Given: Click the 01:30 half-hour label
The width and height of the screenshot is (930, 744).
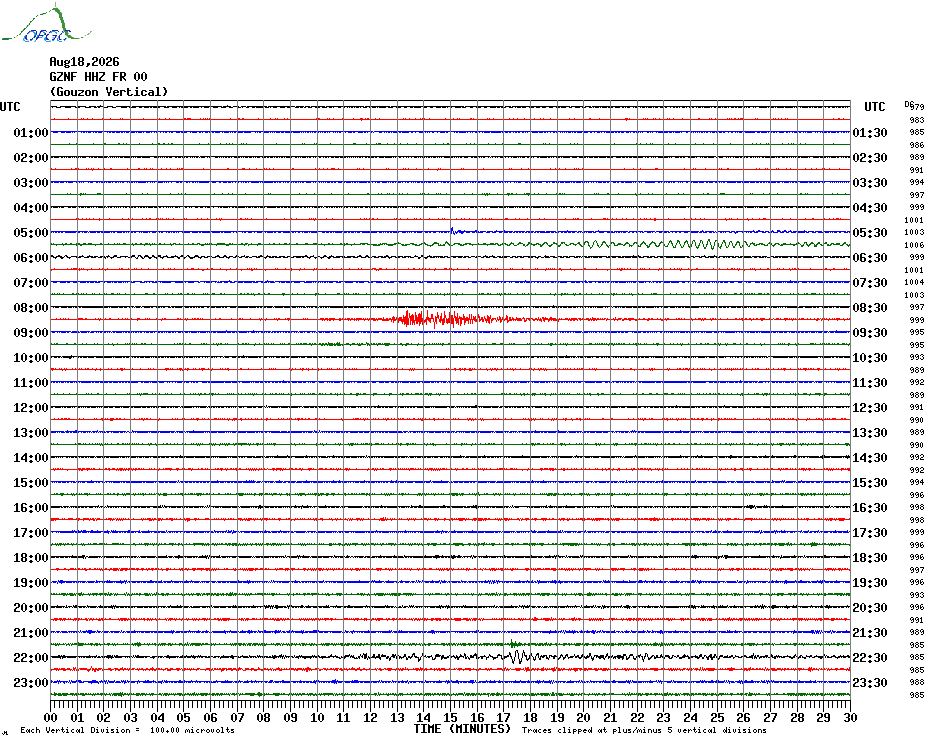Looking at the screenshot, I should [x=870, y=132].
